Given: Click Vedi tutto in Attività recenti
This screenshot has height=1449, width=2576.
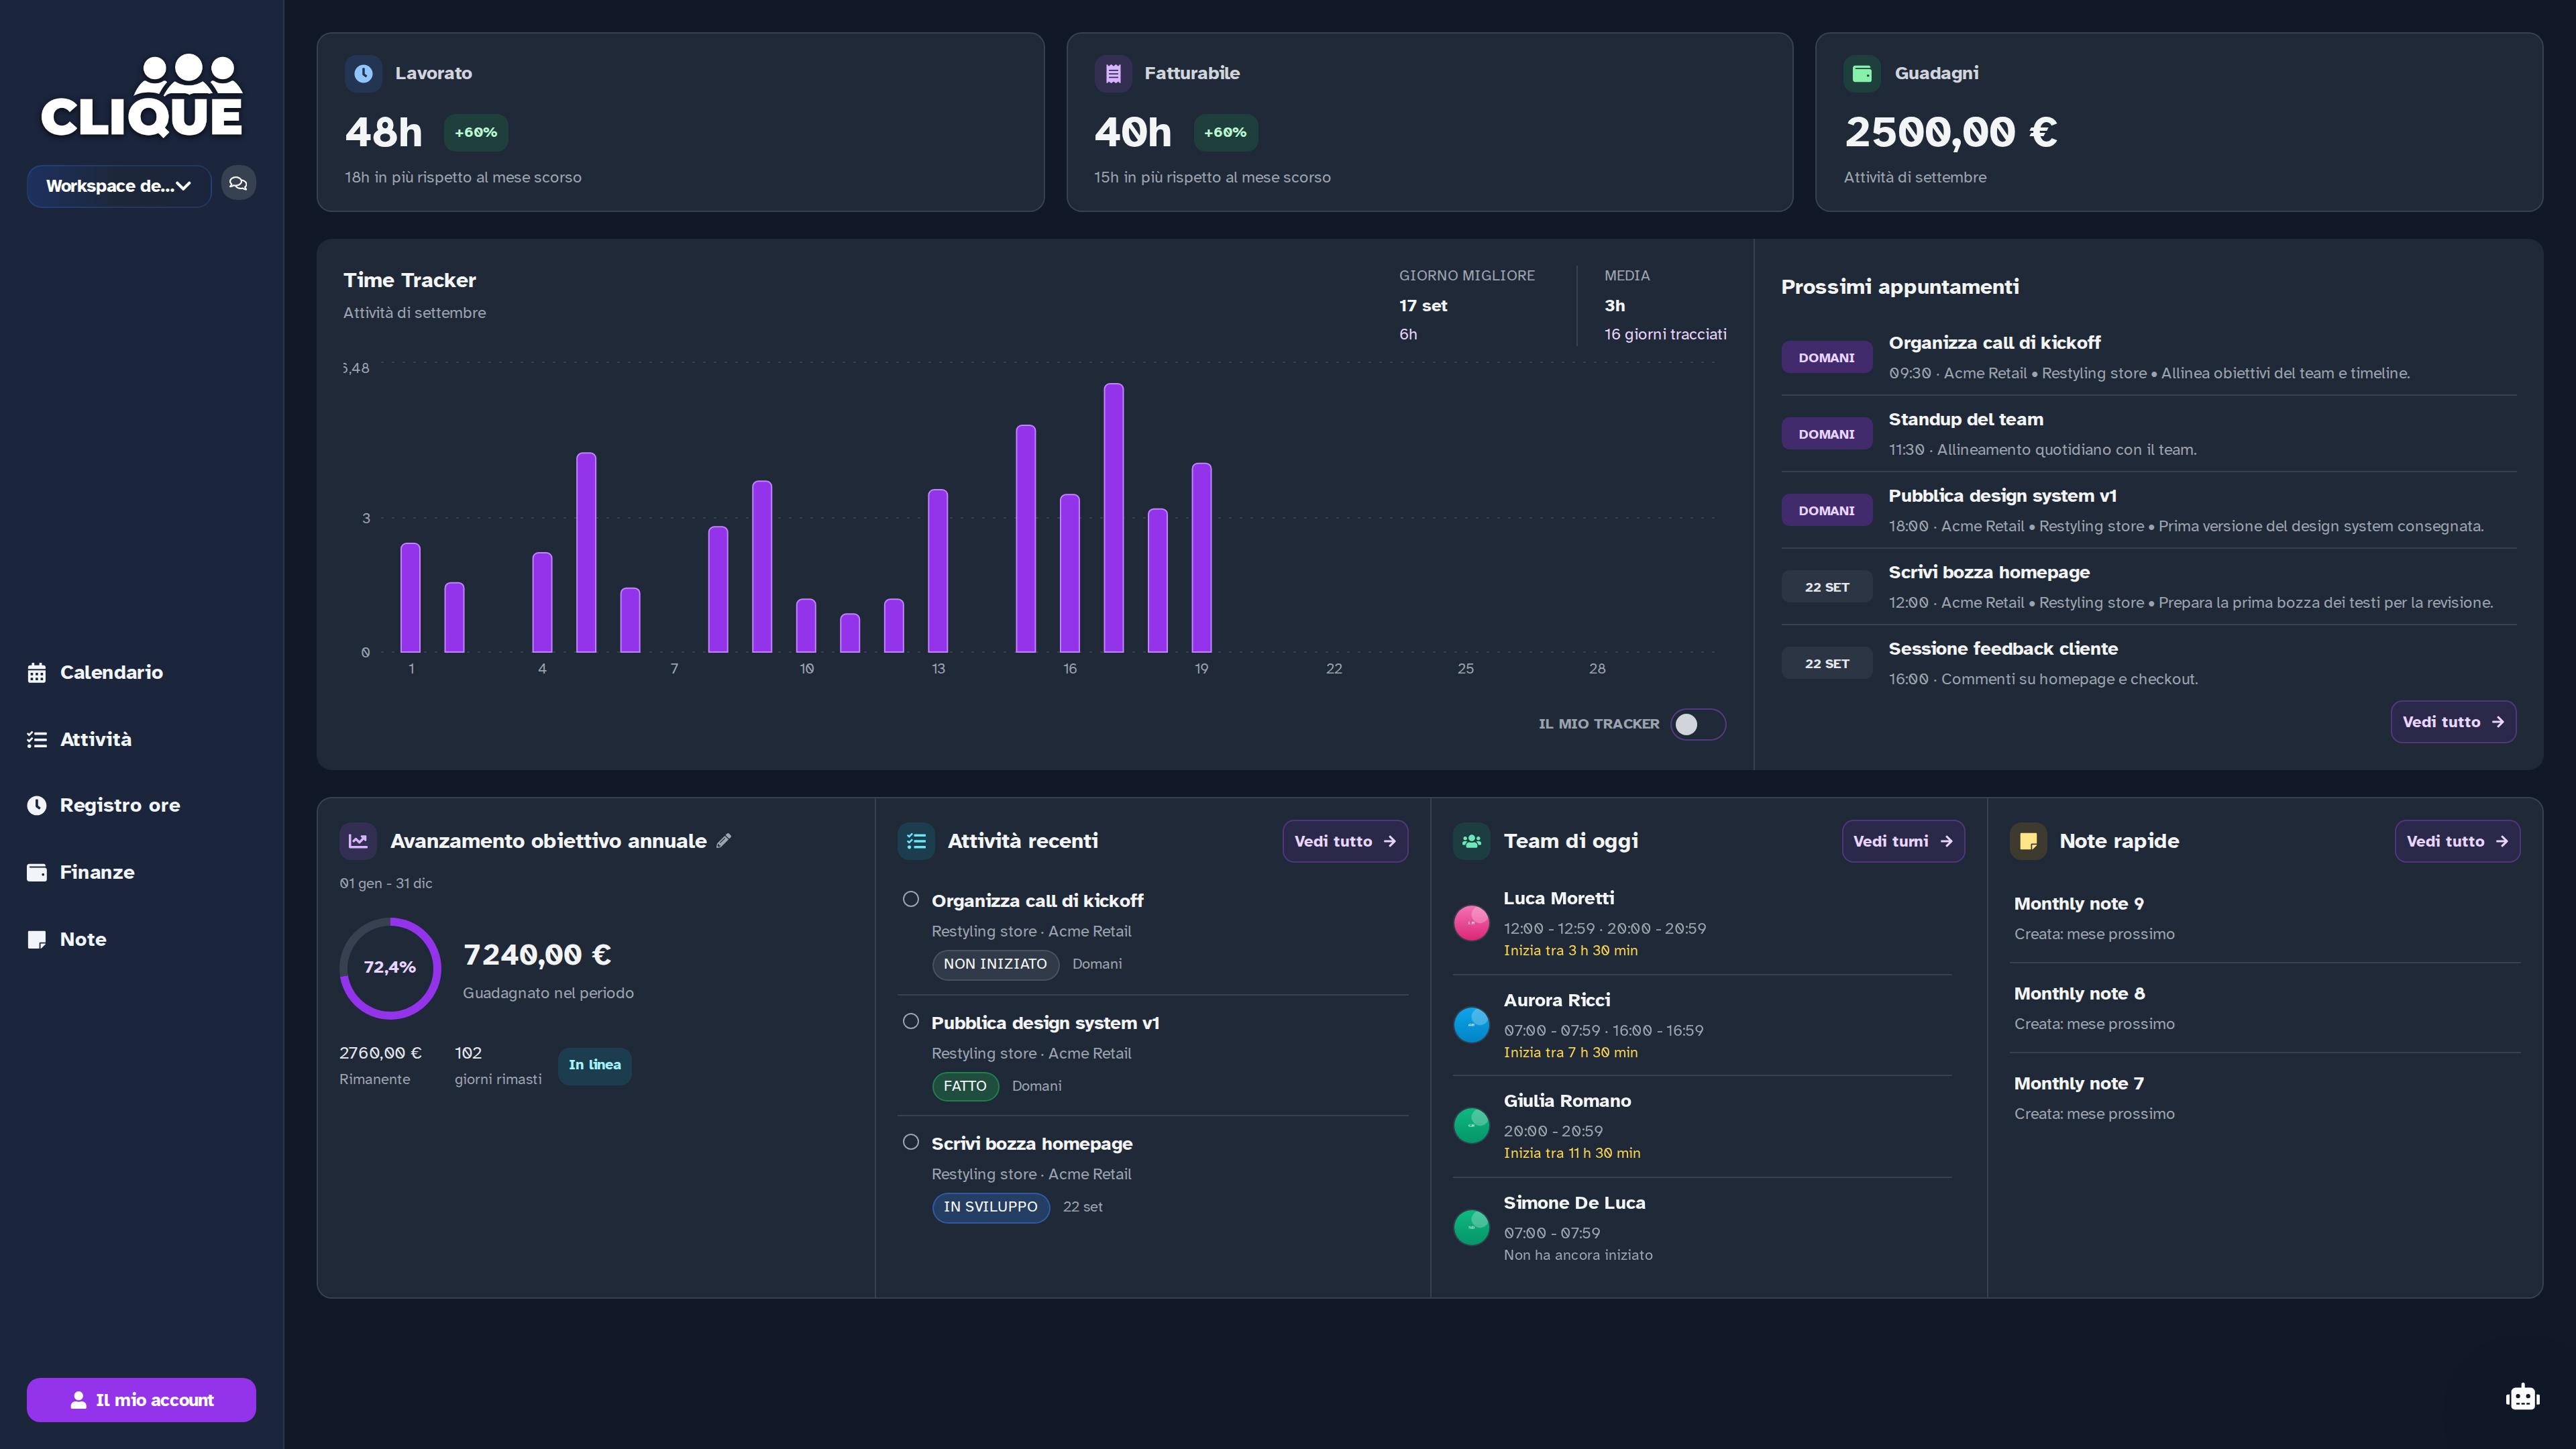Looking at the screenshot, I should tap(1345, 841).
